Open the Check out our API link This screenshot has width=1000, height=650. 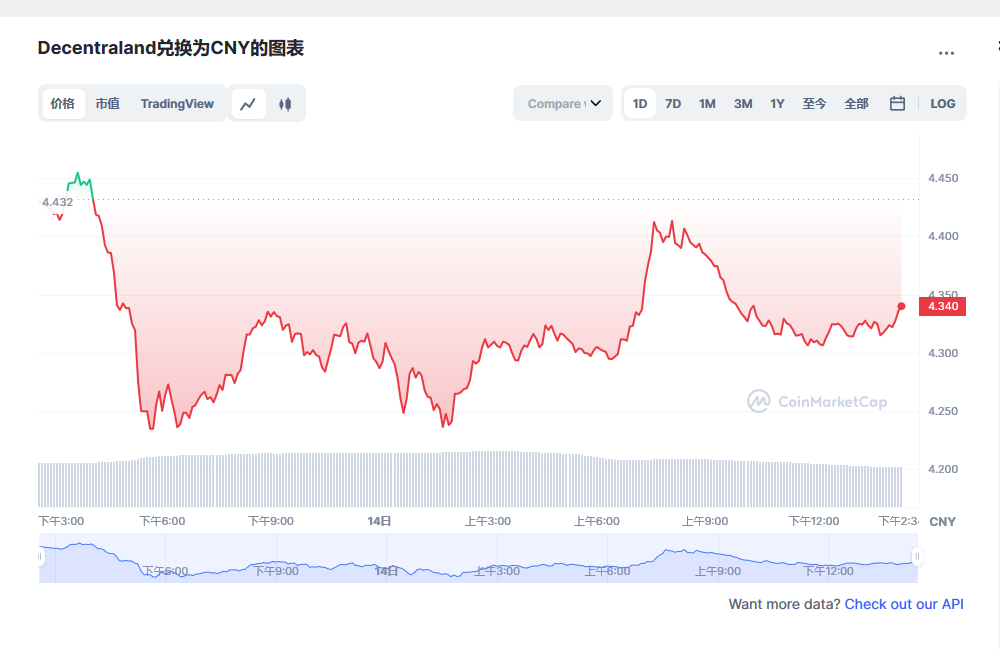click(x=904, y=604)
